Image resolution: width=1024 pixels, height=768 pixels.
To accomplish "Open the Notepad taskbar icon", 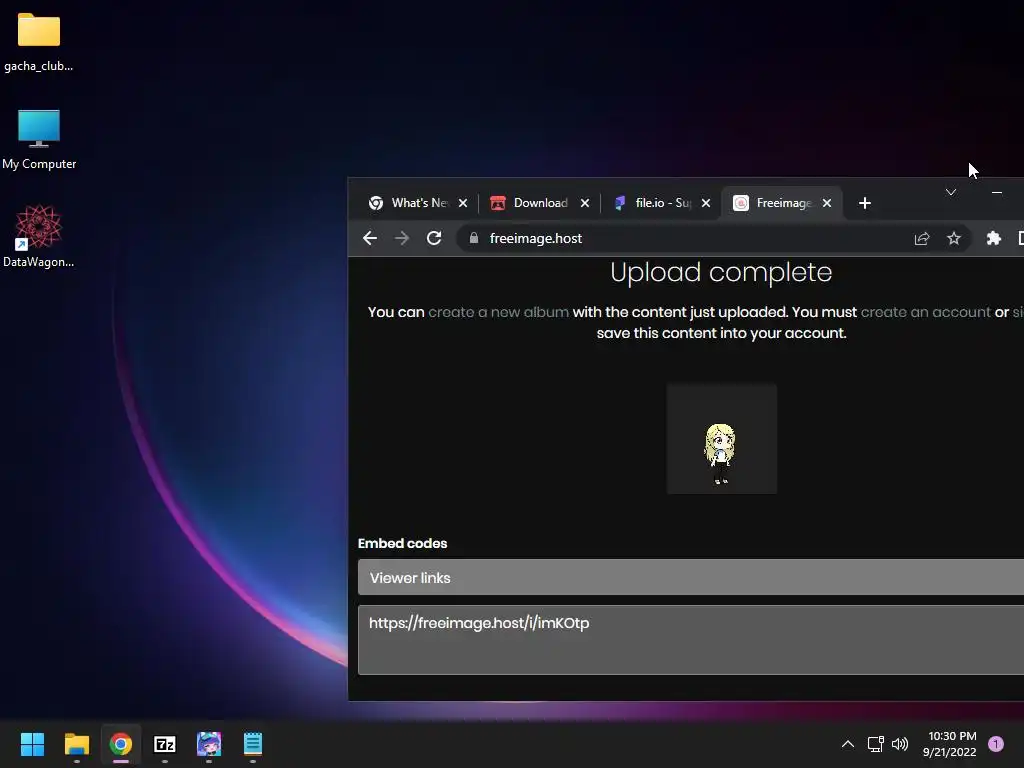I will (x=253, y=744).
